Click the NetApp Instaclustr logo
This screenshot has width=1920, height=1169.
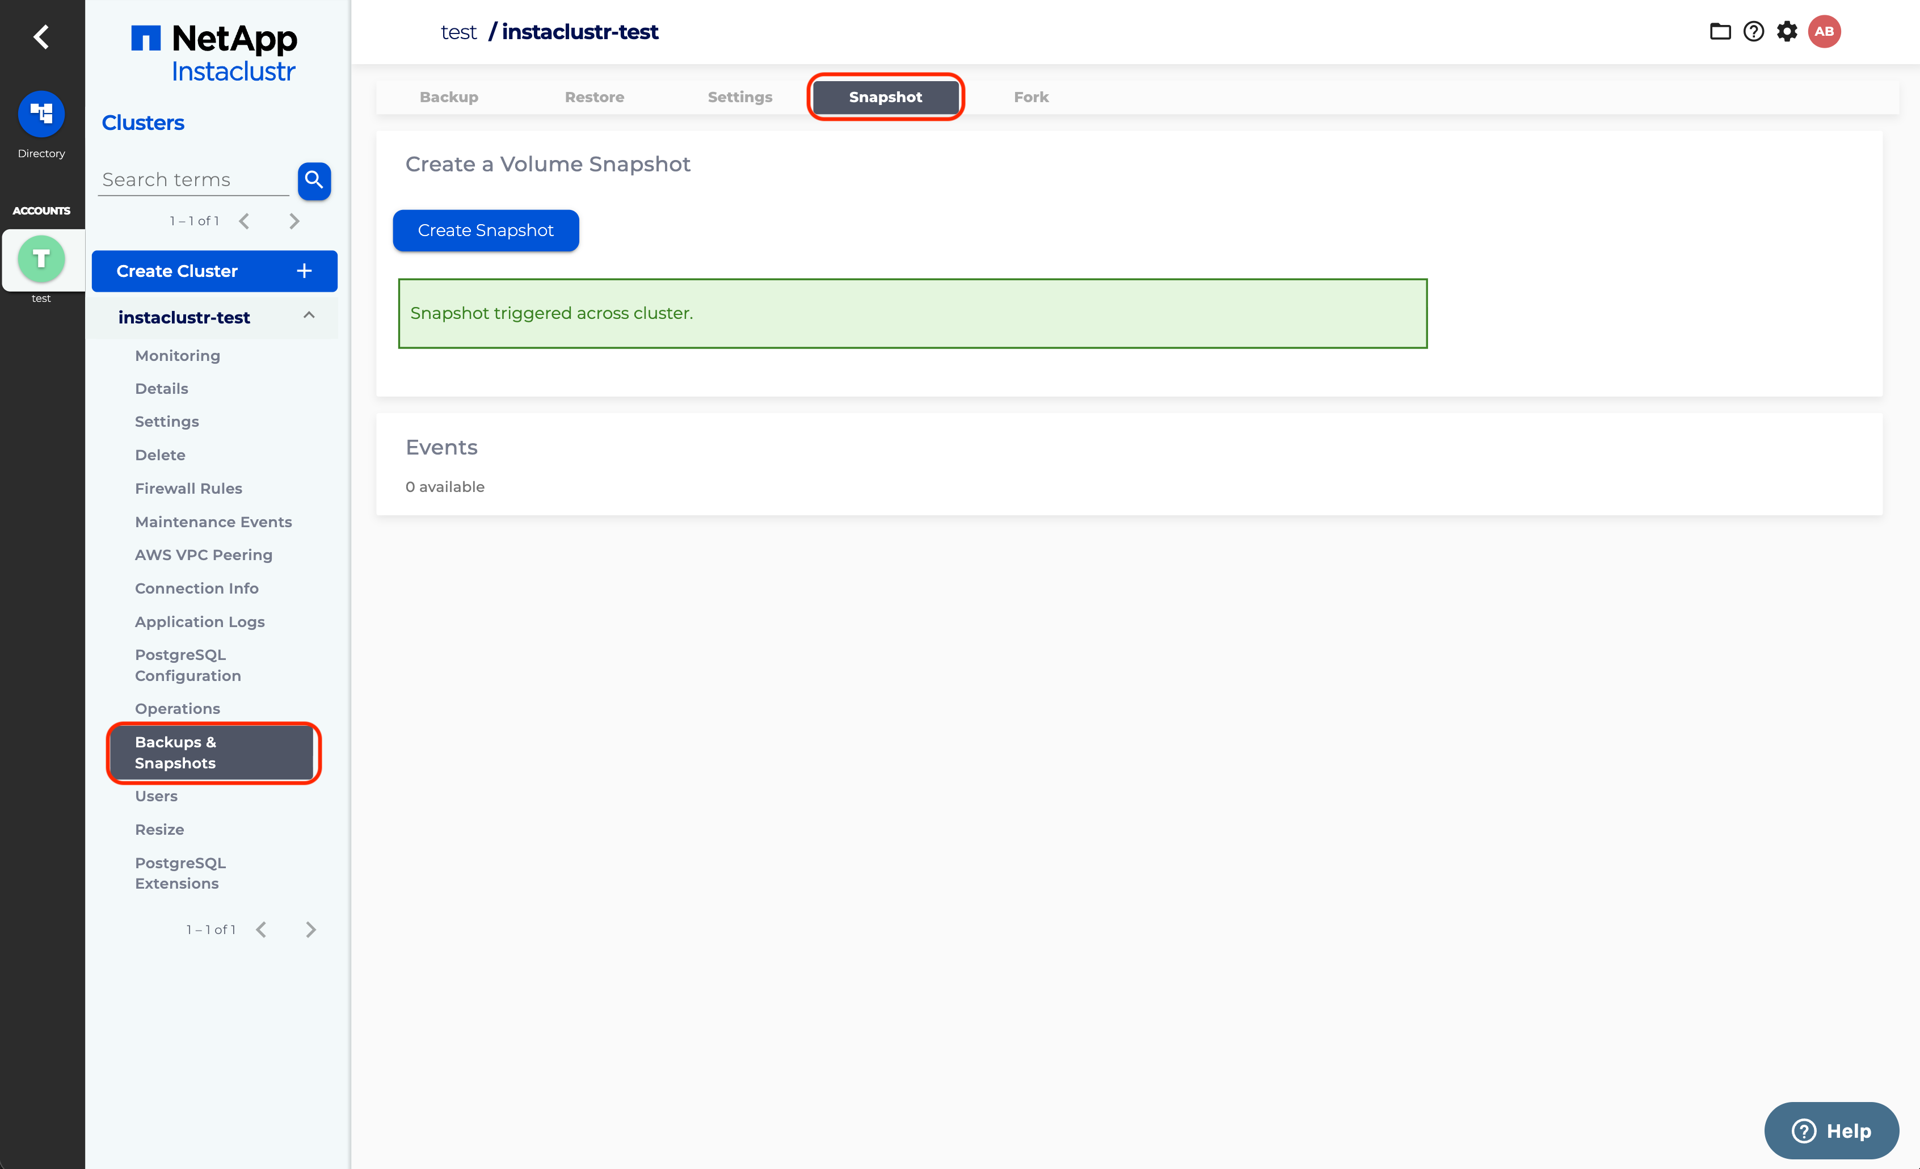pyautogui.click(x=214, y=53)
